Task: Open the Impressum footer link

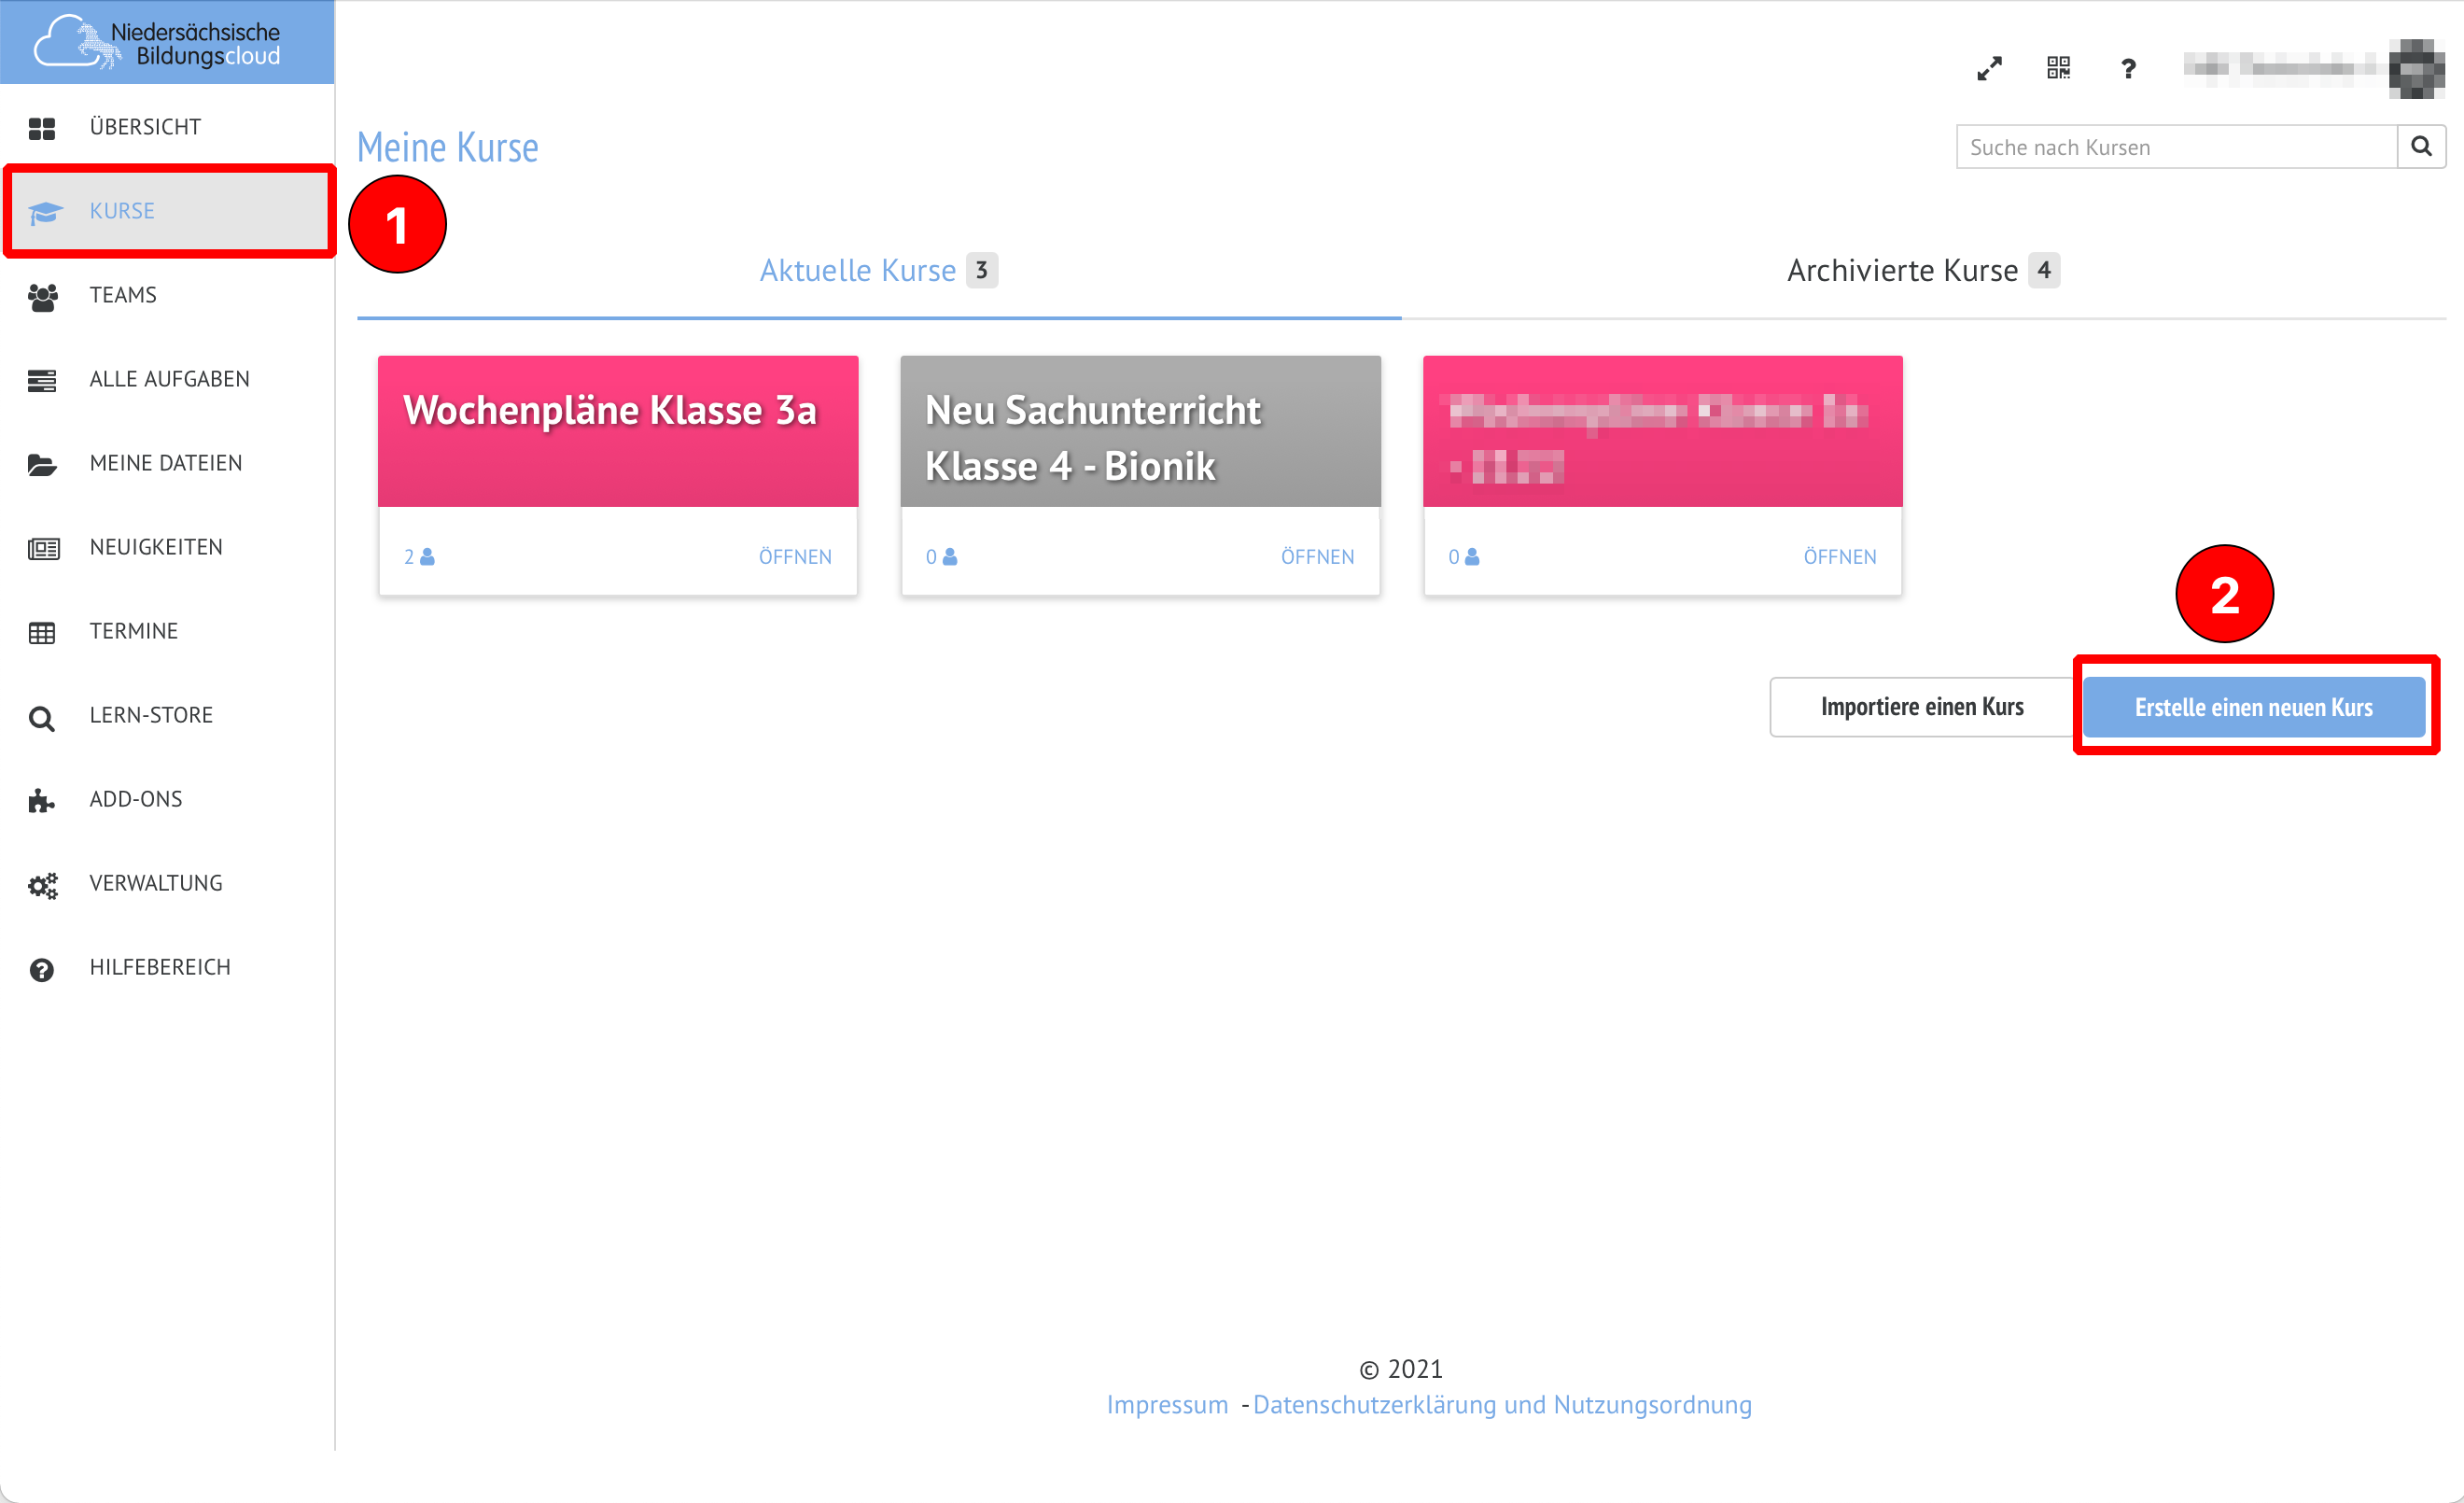Action: [1166, 1405]
